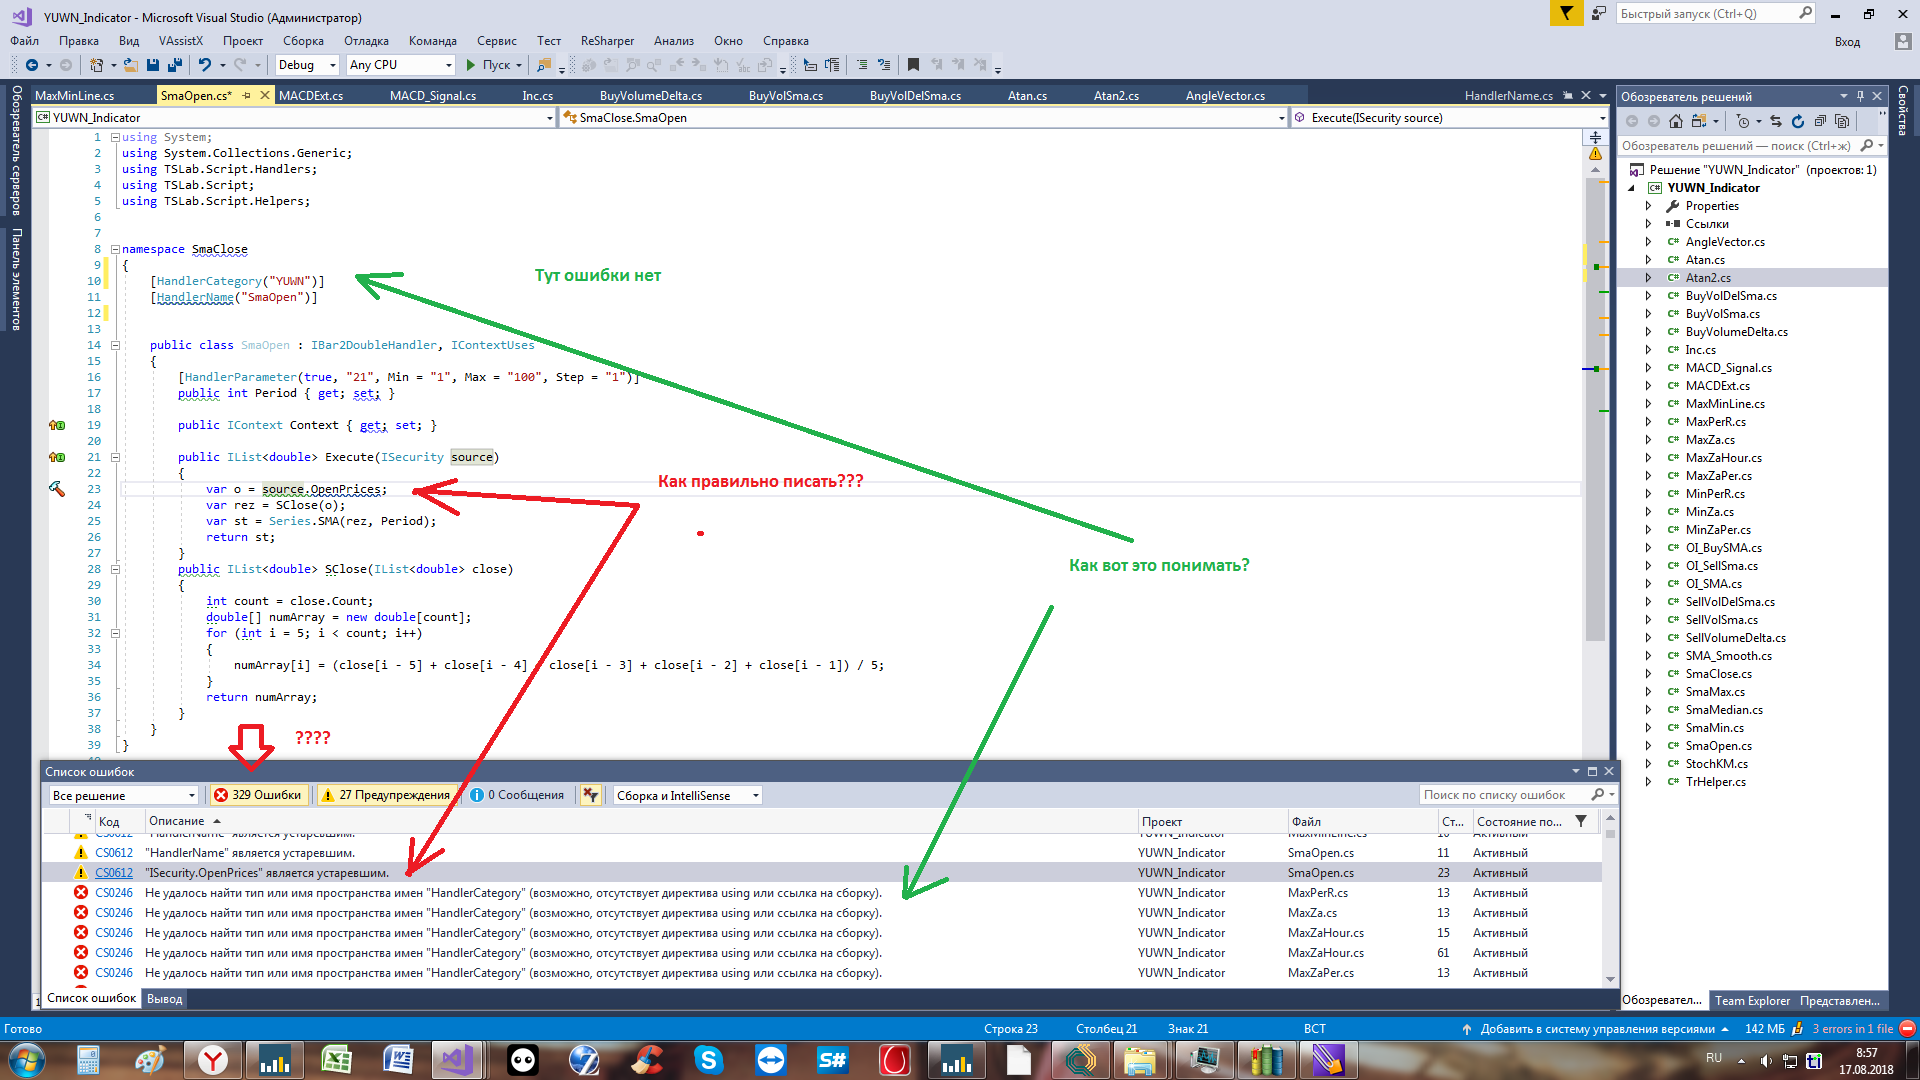Click the Undo arrow in toolbar
Viewport: 1920px width, 1080px height.
pos(204,65)
